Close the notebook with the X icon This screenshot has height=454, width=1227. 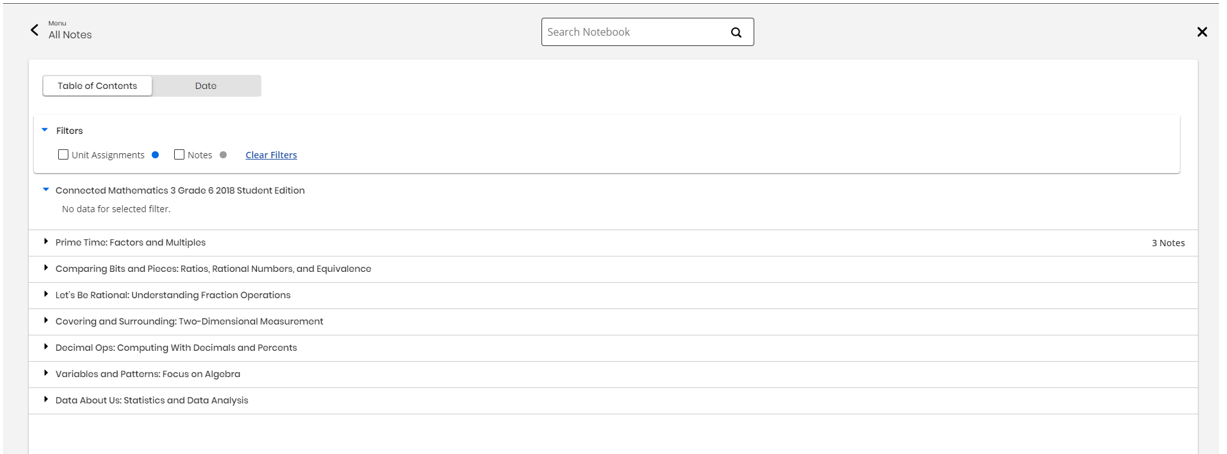coord(1202,32)
